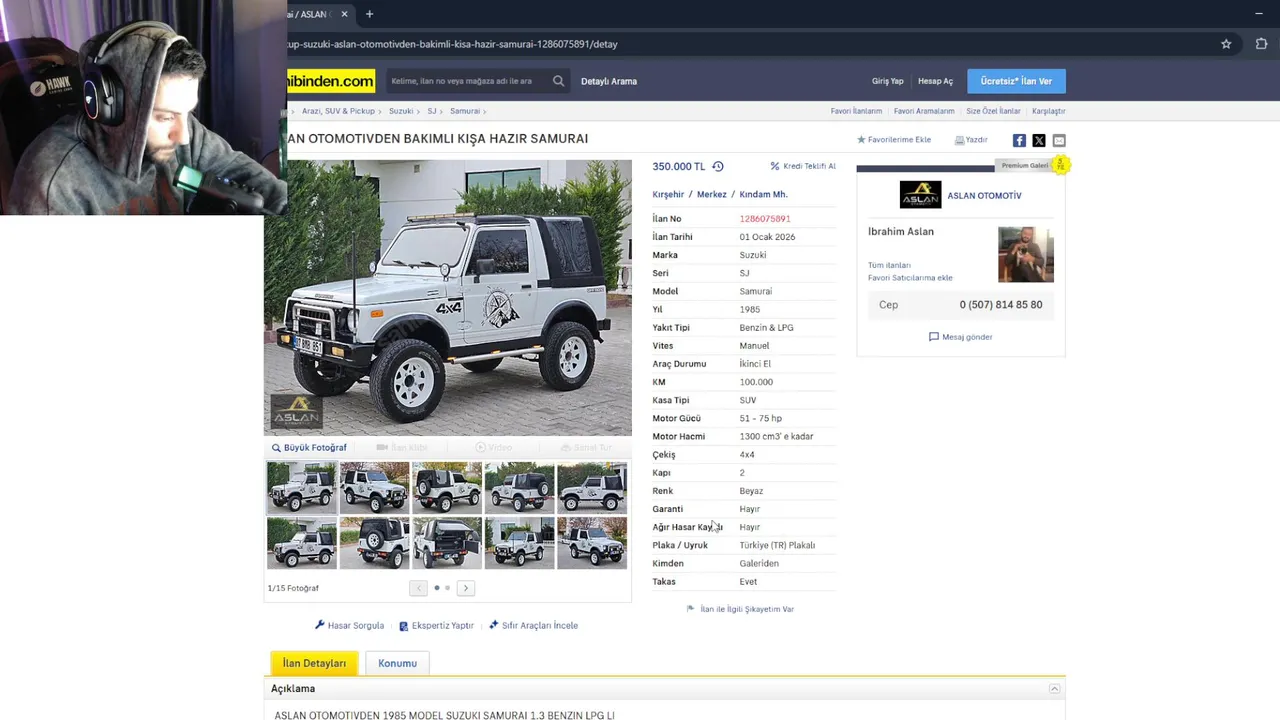This screenshot has height=720, width=1280.
Task: Open the Facebook share icon
Action: tap(1019, 141)
